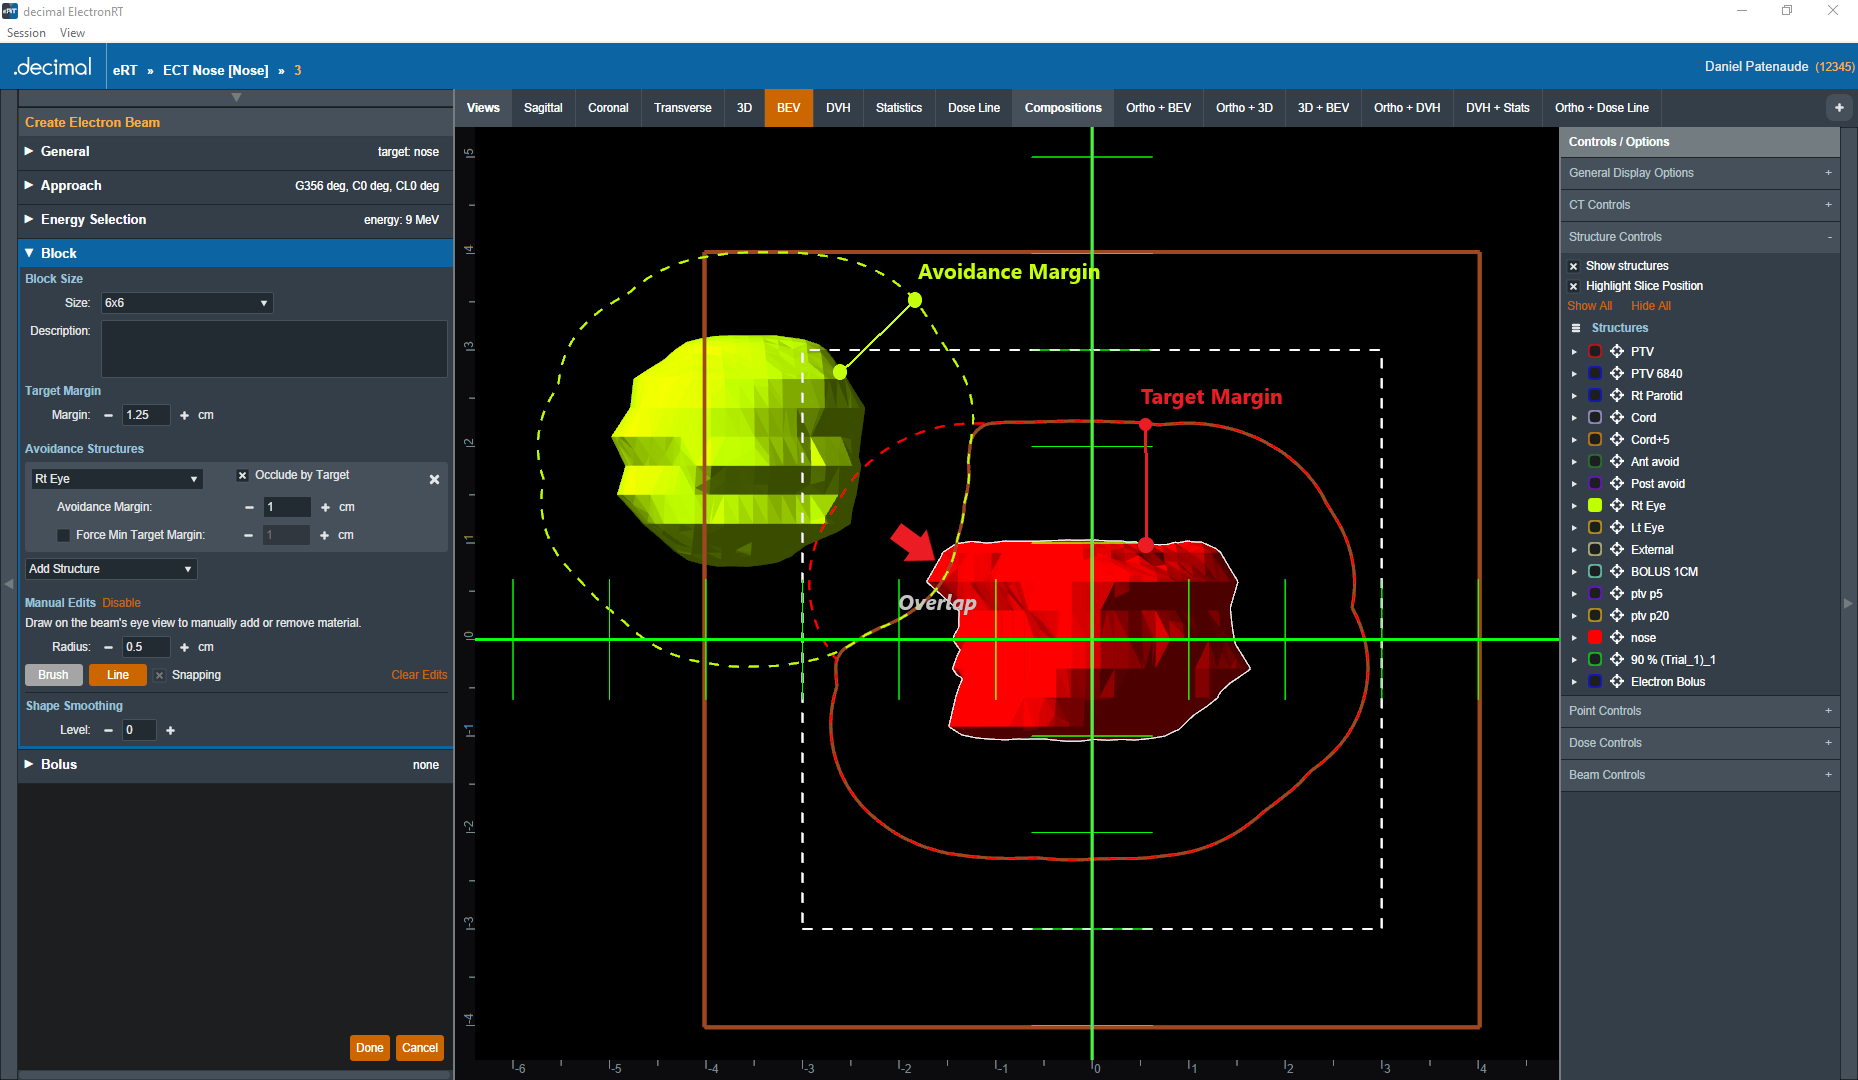
Task: Click the crosshair icon next to Rt Eye
Action: point(1616,506)
